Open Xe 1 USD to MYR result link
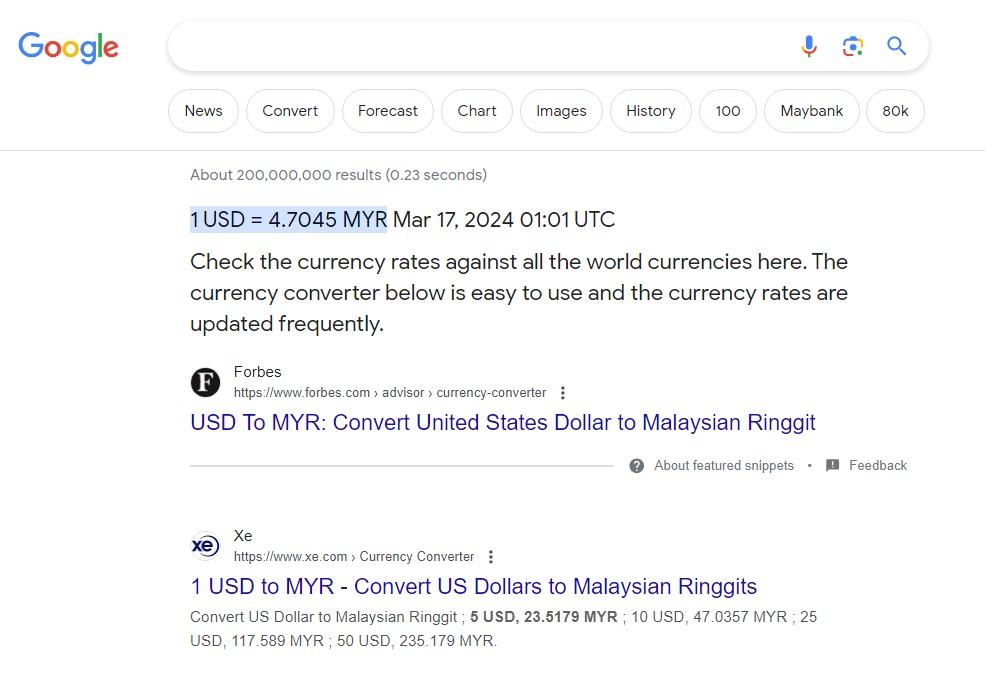 (x=474, y=587)
